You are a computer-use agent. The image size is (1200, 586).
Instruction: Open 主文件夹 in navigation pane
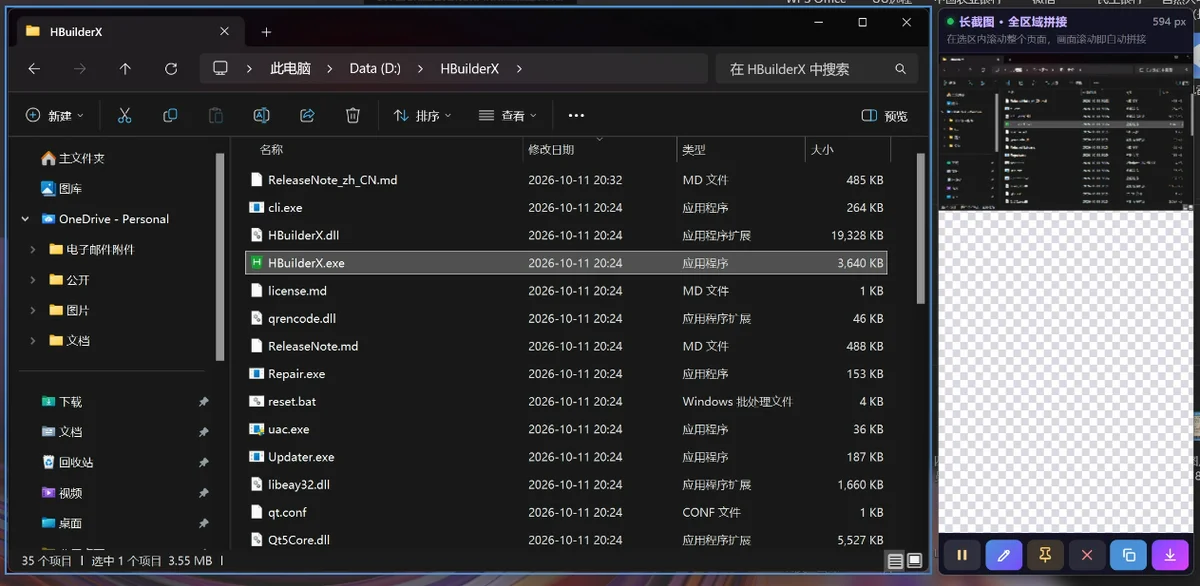coord(73,158)
